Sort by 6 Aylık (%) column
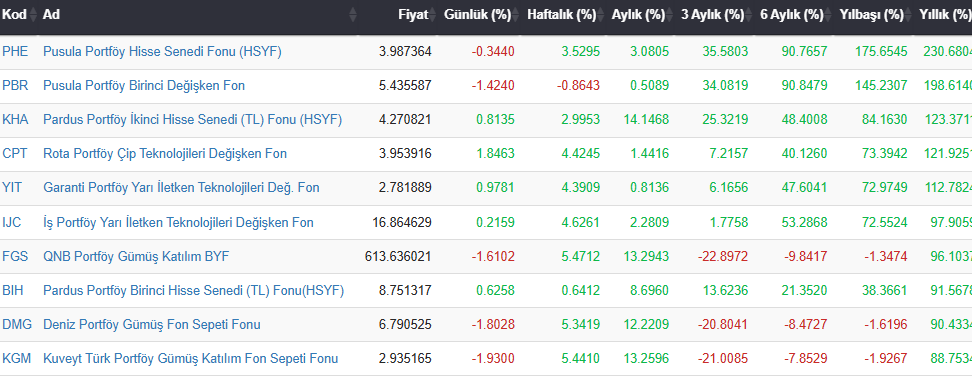 (x=792, y=15)
